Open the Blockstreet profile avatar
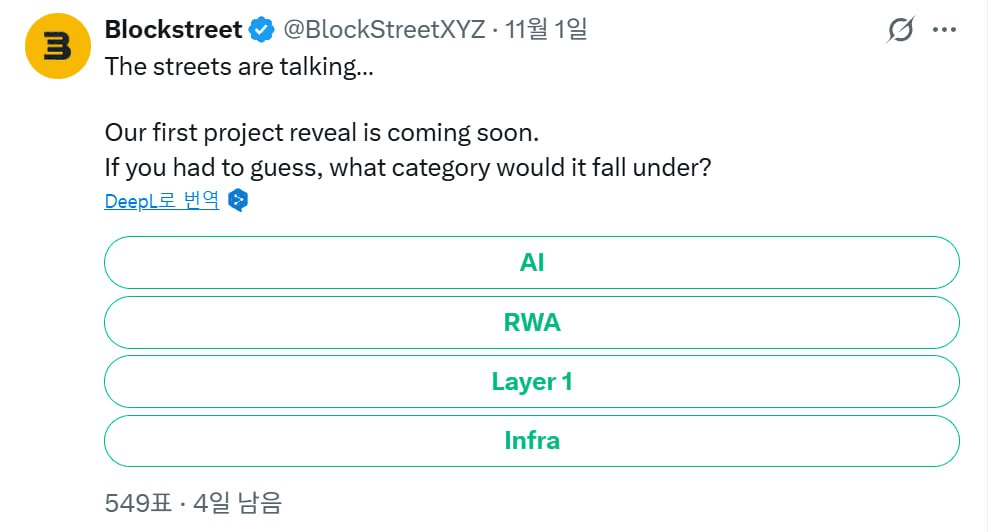Viewport: 994px width, 532px height. 52,46
